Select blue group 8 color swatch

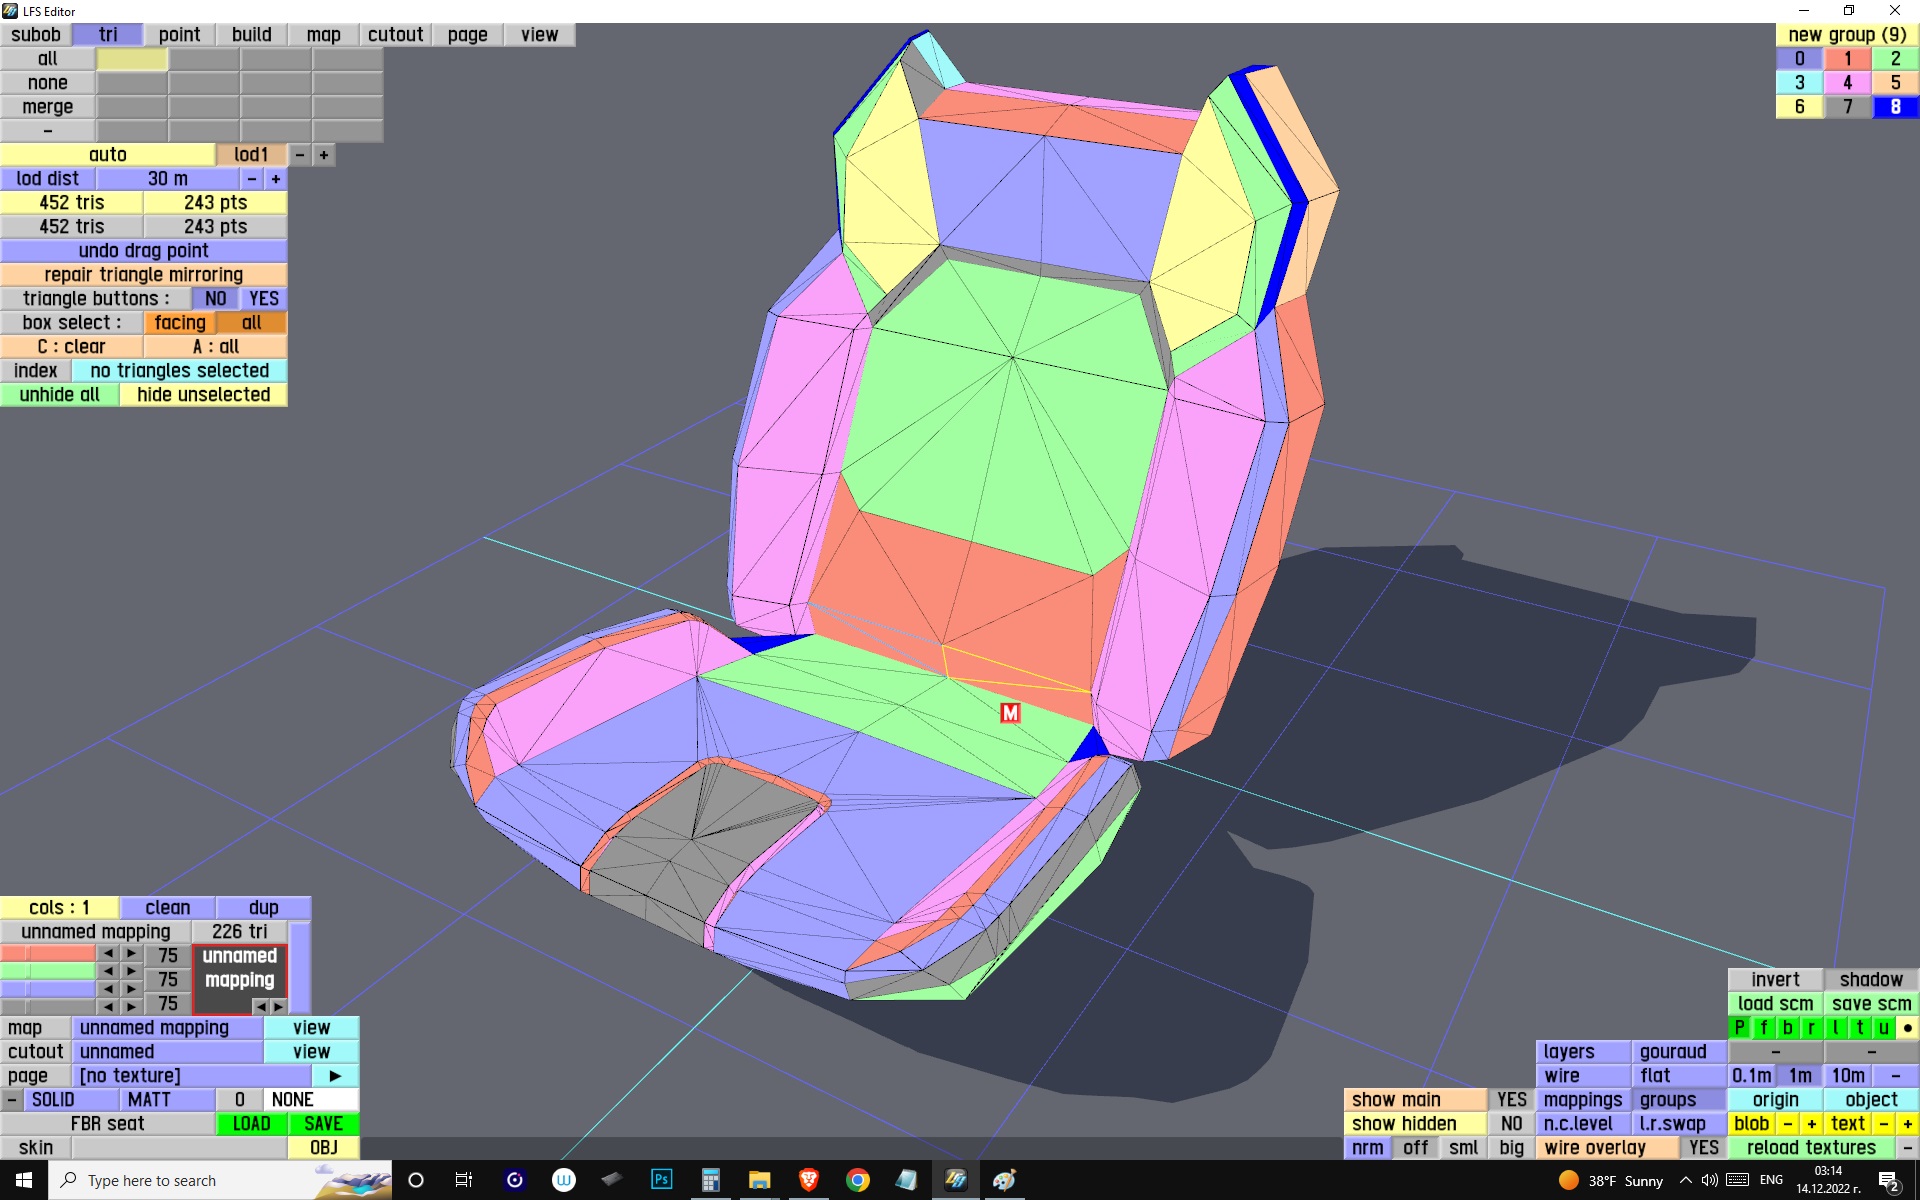coord(1895,107)
